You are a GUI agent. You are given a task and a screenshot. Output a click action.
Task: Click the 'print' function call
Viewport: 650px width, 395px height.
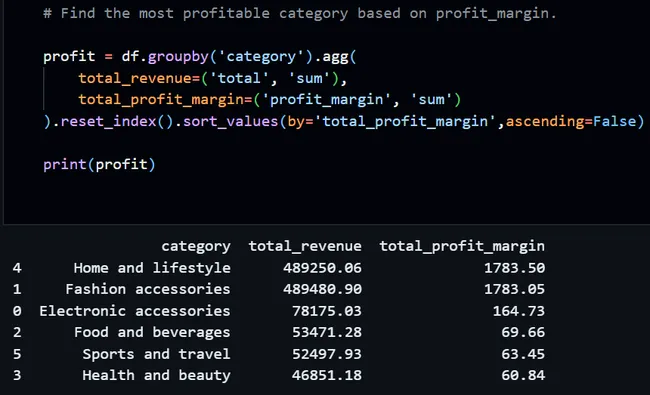click(65, 165)
